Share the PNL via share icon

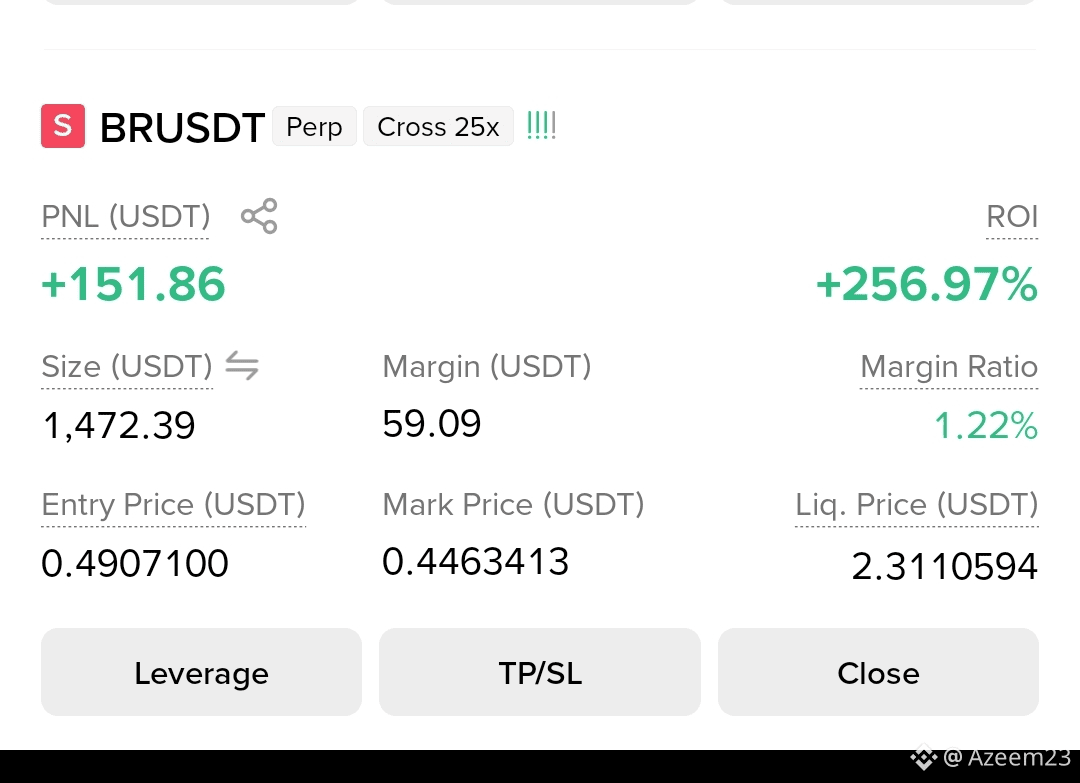pyautogui.click(x=259, y=216)
